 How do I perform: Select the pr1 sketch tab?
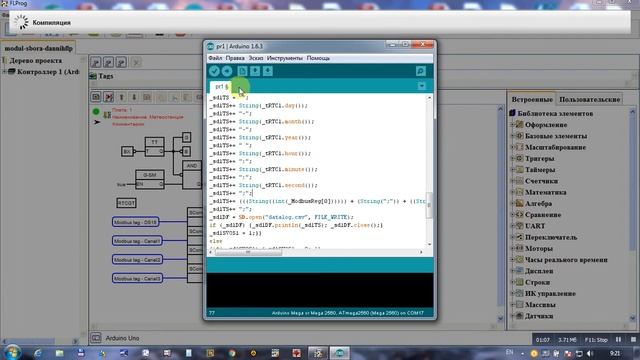(x=222, y=87)
